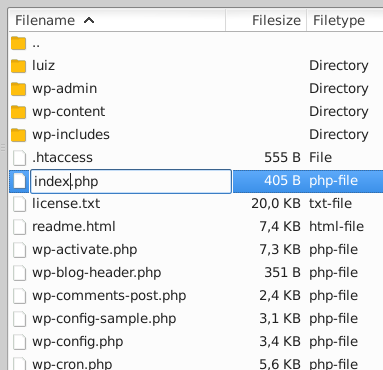Click the php-file type of index.php

(333, 181)
